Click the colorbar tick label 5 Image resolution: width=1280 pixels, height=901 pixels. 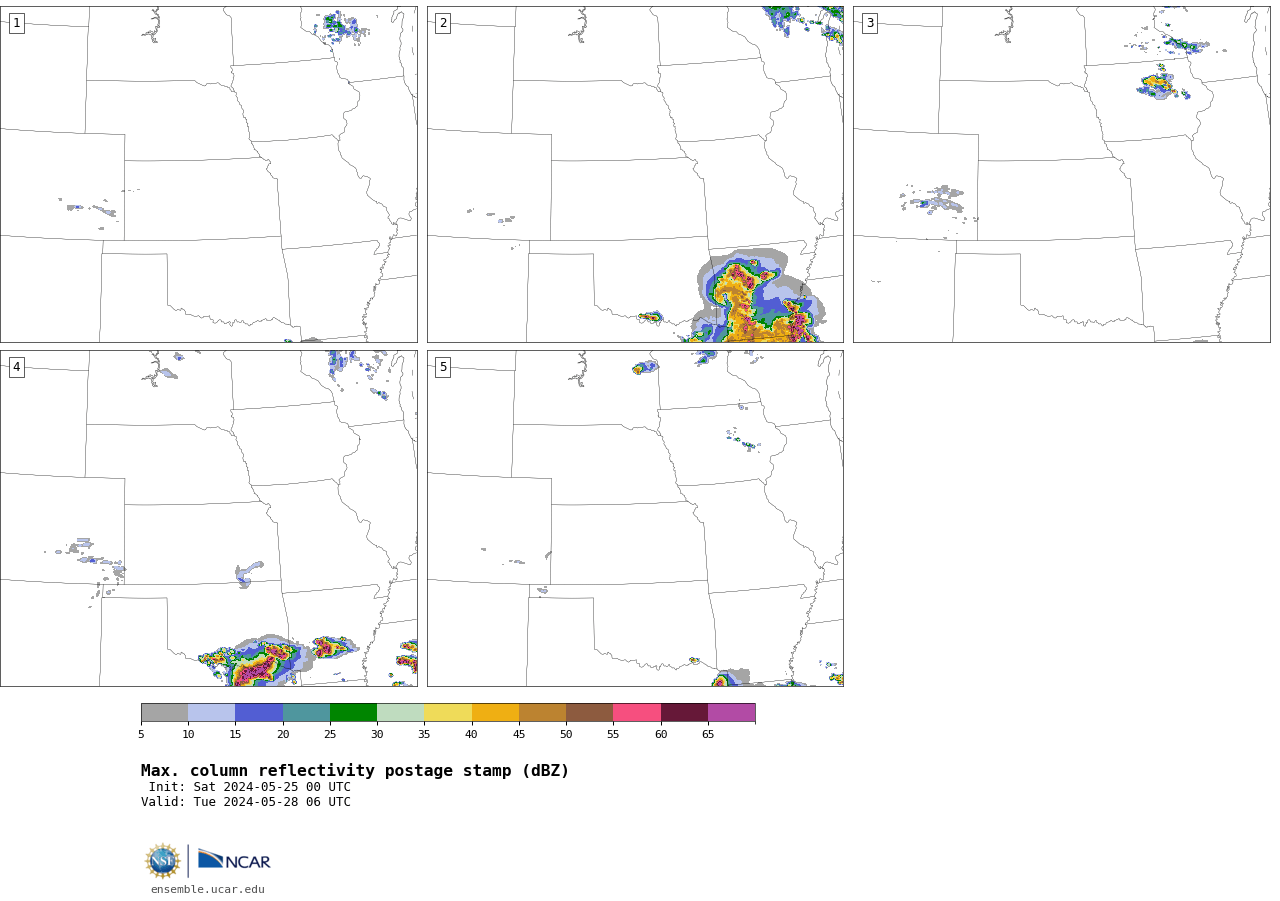pyautogui.click(x=141, y=734)
